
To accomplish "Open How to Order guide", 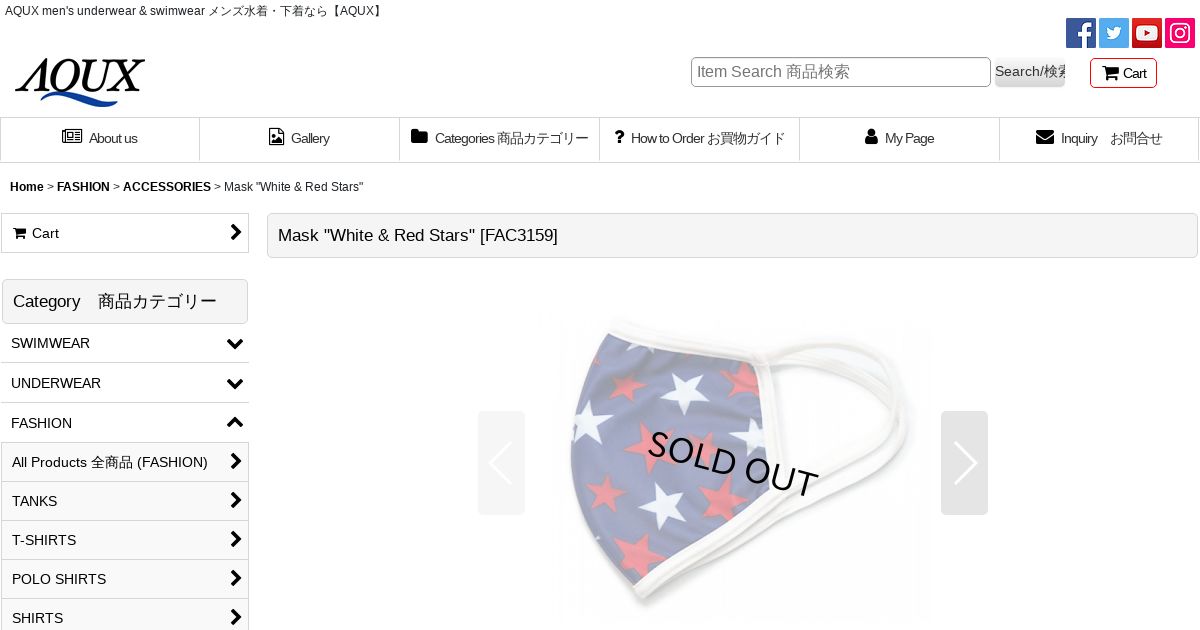I will click(699, 138).
